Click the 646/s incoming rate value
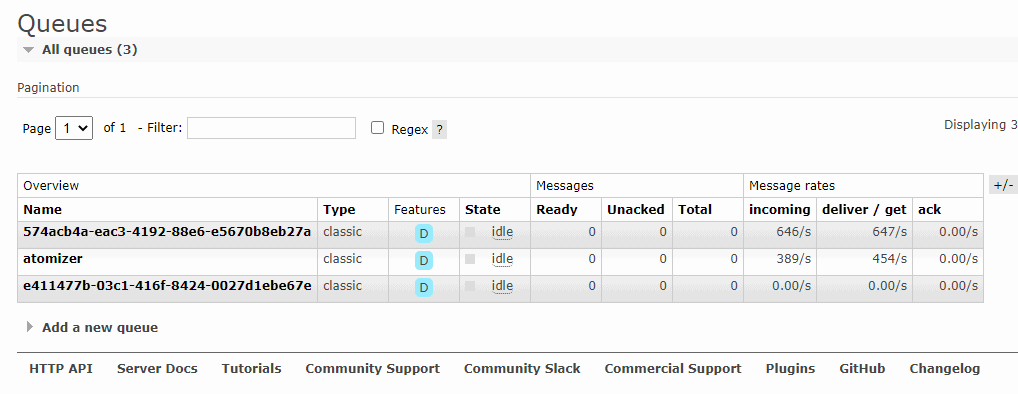Screen dimensions: 1018x394 click(793, 232)
